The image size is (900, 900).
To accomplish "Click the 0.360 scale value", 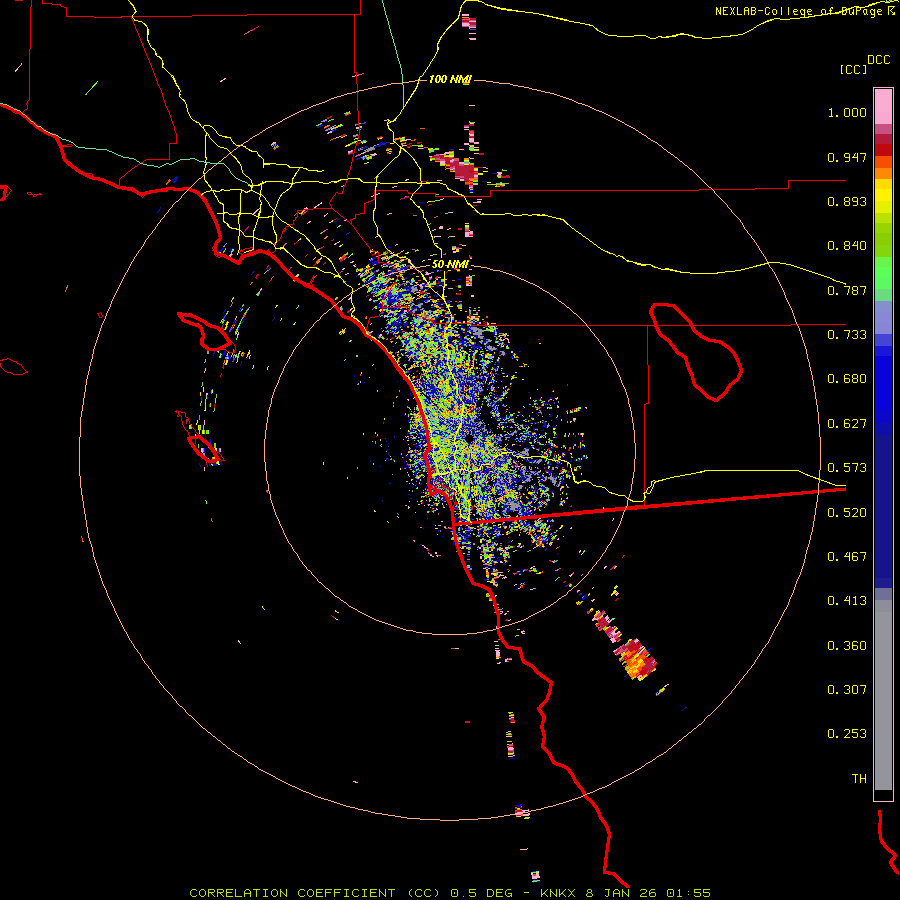I will (x=847, y=646).
